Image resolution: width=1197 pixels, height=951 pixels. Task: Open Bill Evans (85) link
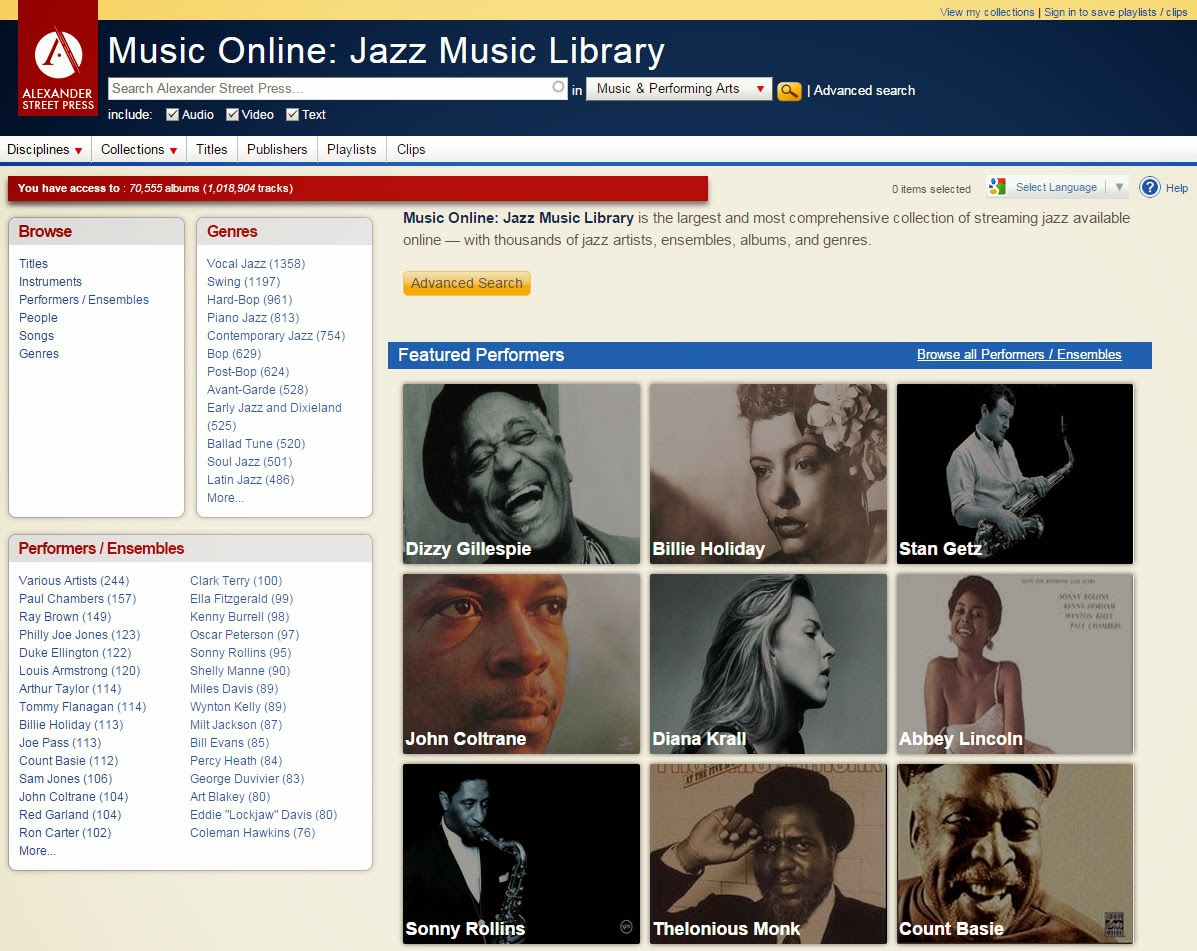point(229,743)
